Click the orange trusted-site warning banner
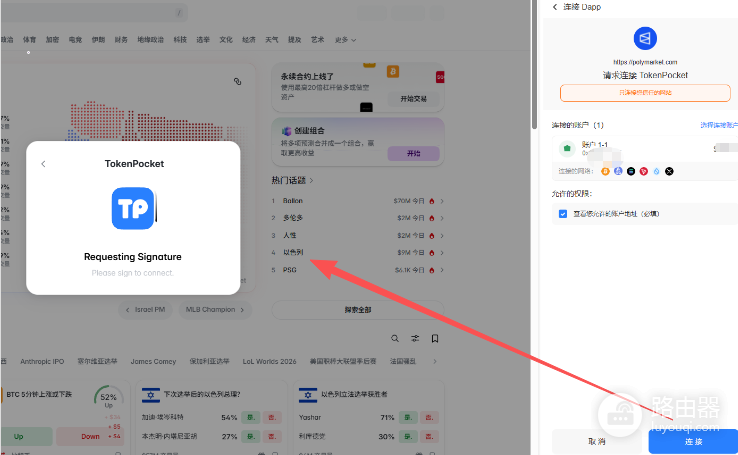The height and width of the screenshot is (455, 738). (645, 93)
